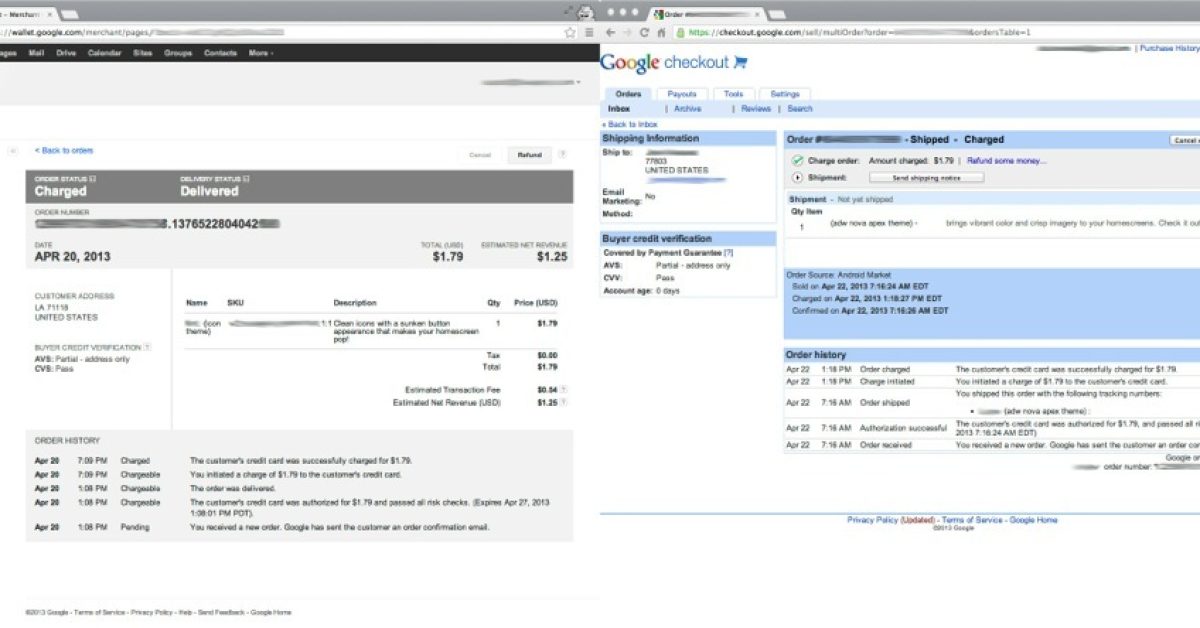This screenshot has width=1200, height=628.
Task: Click the Delivered status text in Wallet
Action: [209, 191]
